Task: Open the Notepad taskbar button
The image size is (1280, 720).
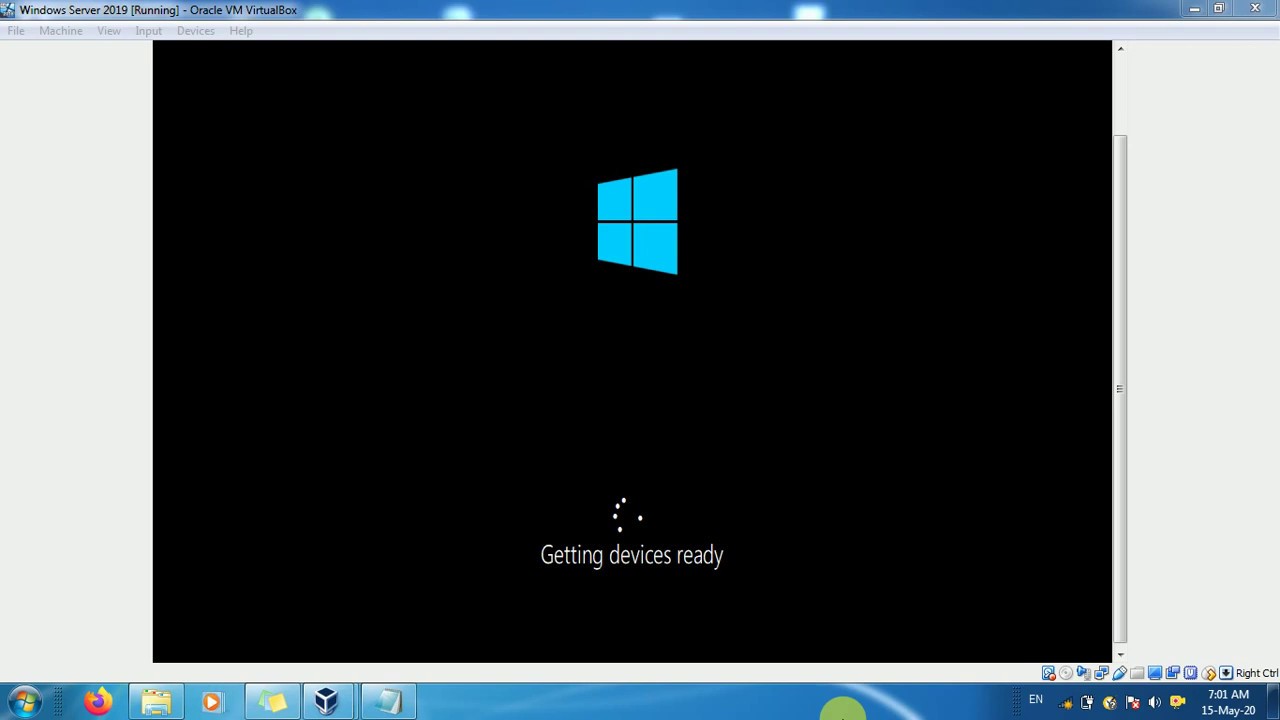Action: pyautogui.click(x=387, y=702)
